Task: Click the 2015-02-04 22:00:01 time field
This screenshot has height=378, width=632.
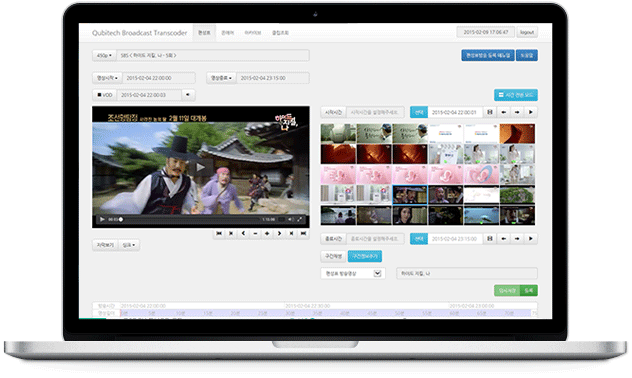Action: pos(455,112)
